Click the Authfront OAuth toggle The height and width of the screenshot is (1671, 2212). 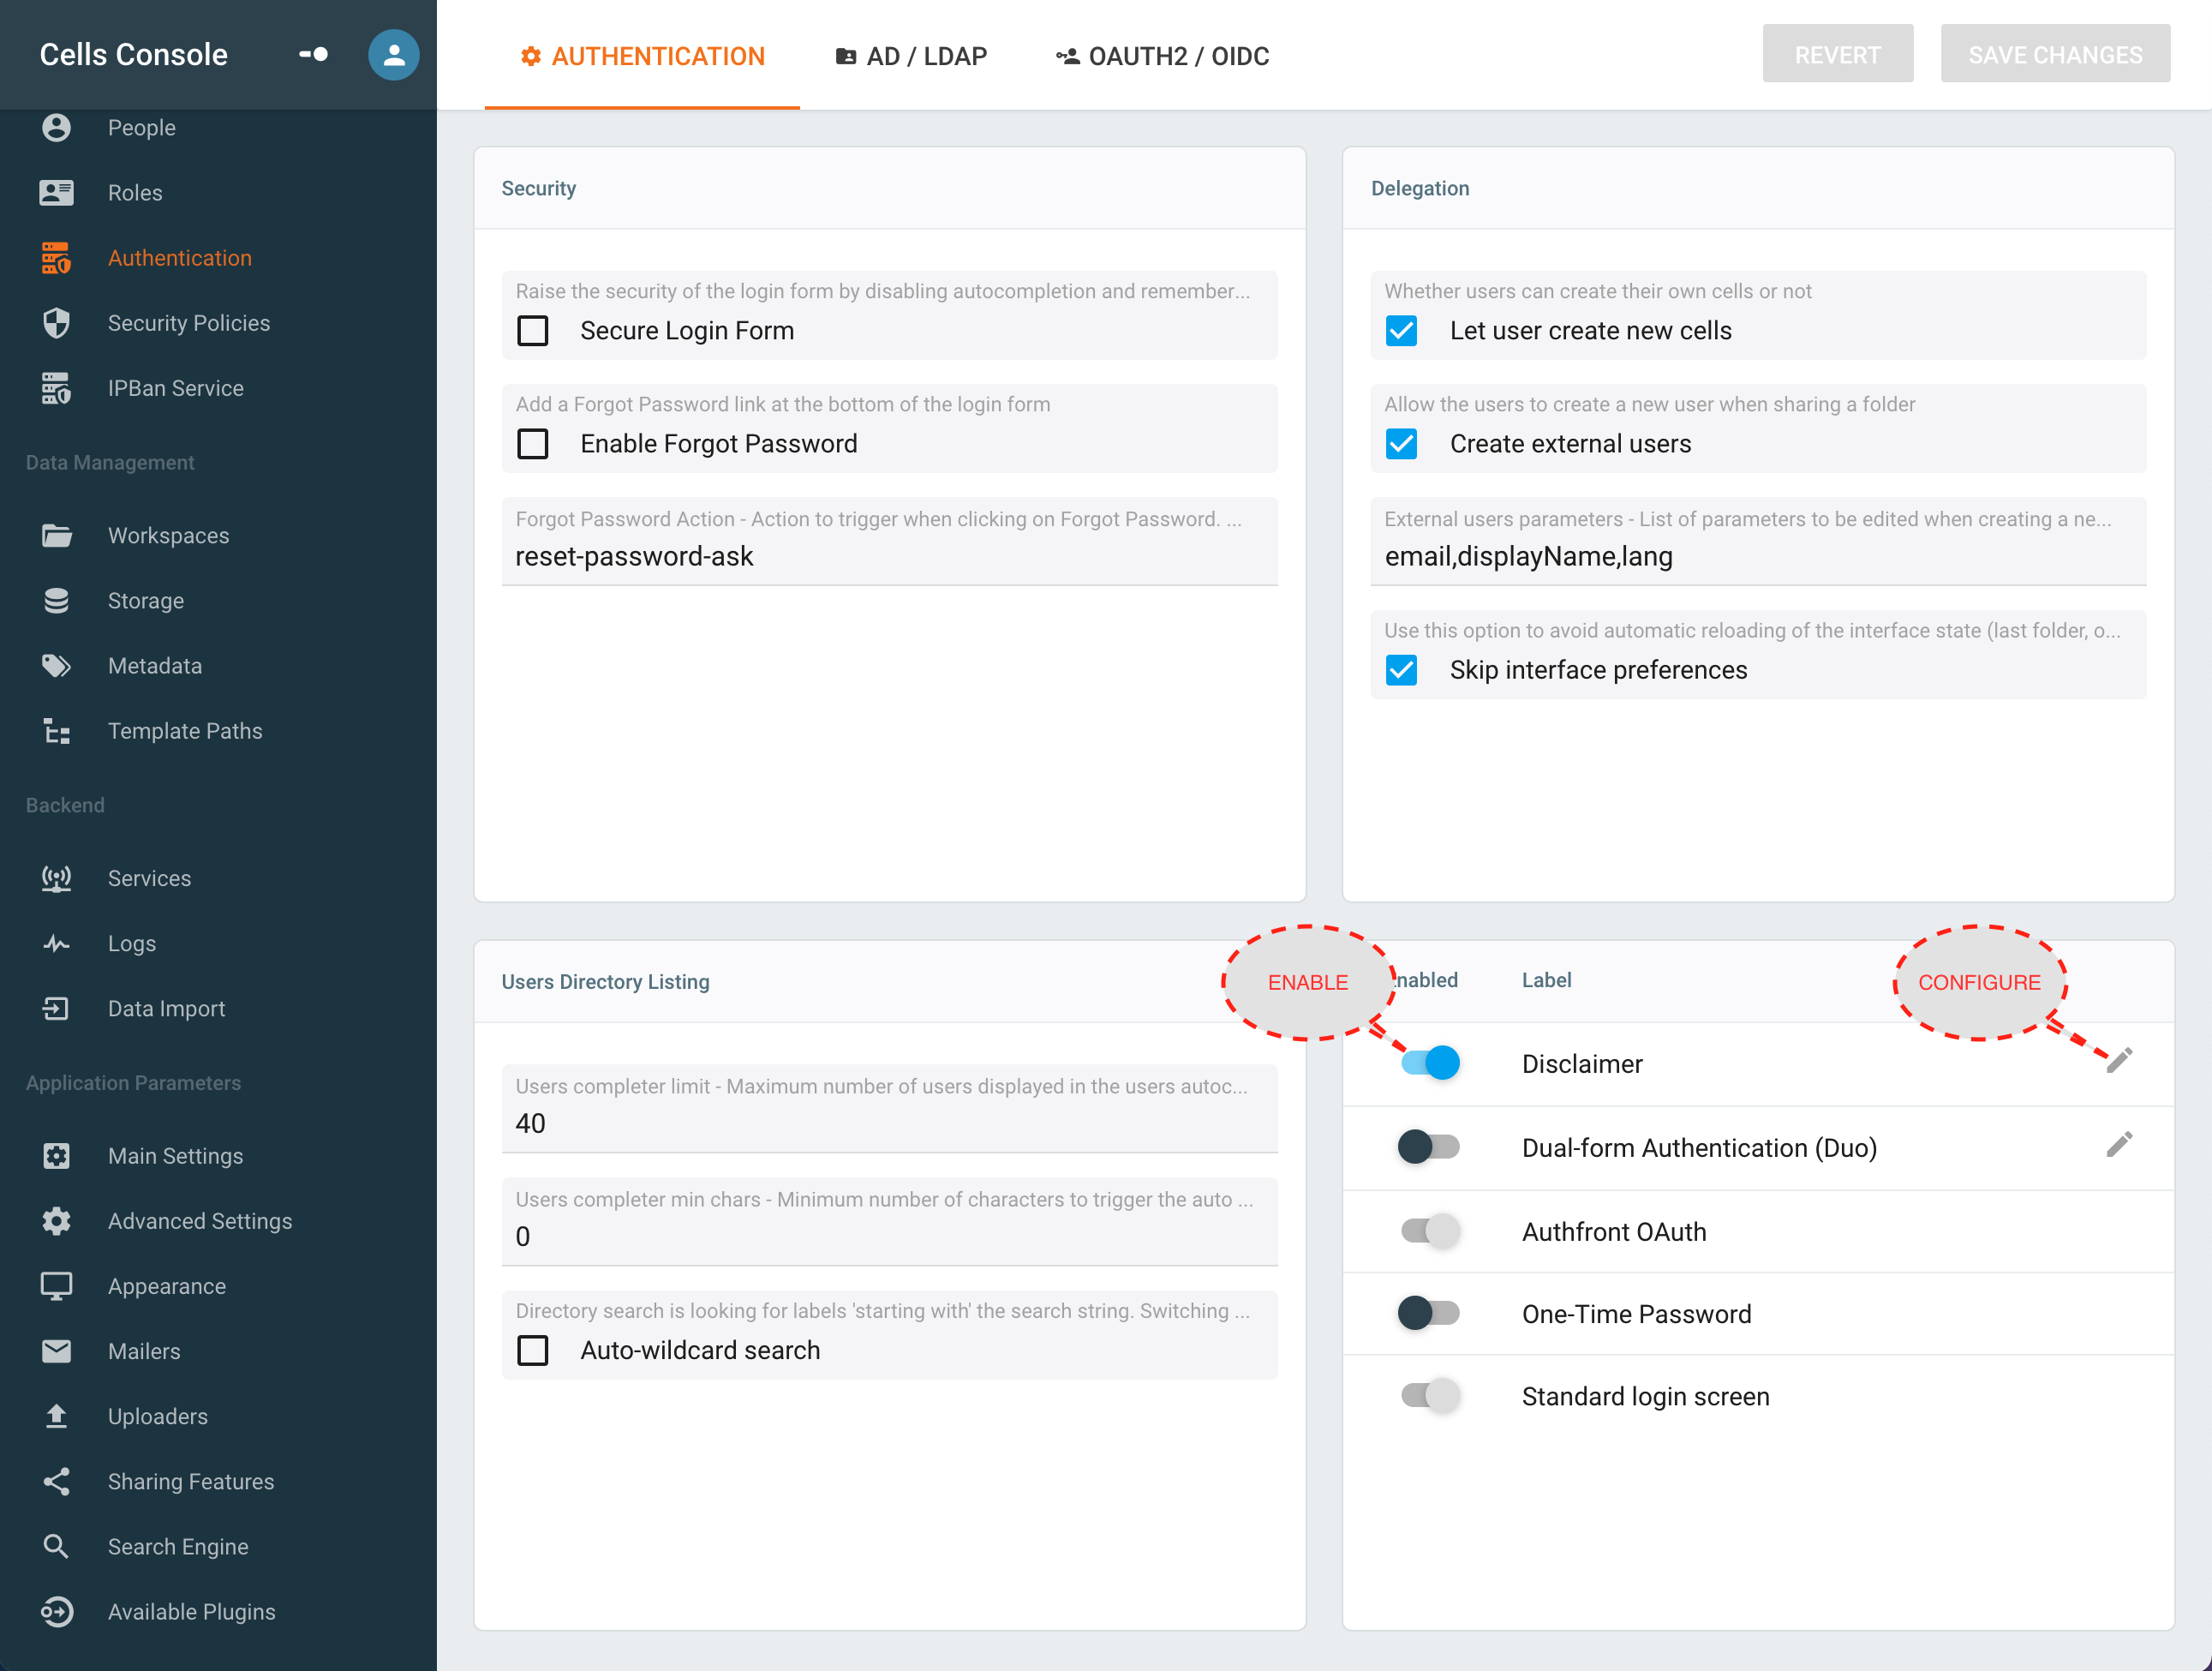click(1429, 1230)
